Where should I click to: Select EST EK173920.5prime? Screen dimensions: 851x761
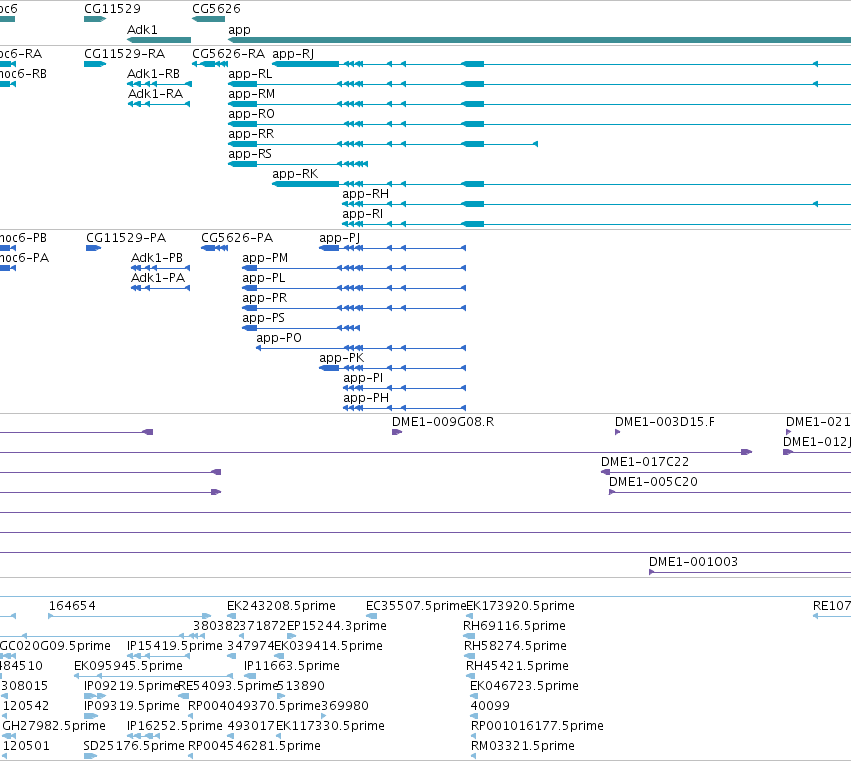click(x=520, y=606)
